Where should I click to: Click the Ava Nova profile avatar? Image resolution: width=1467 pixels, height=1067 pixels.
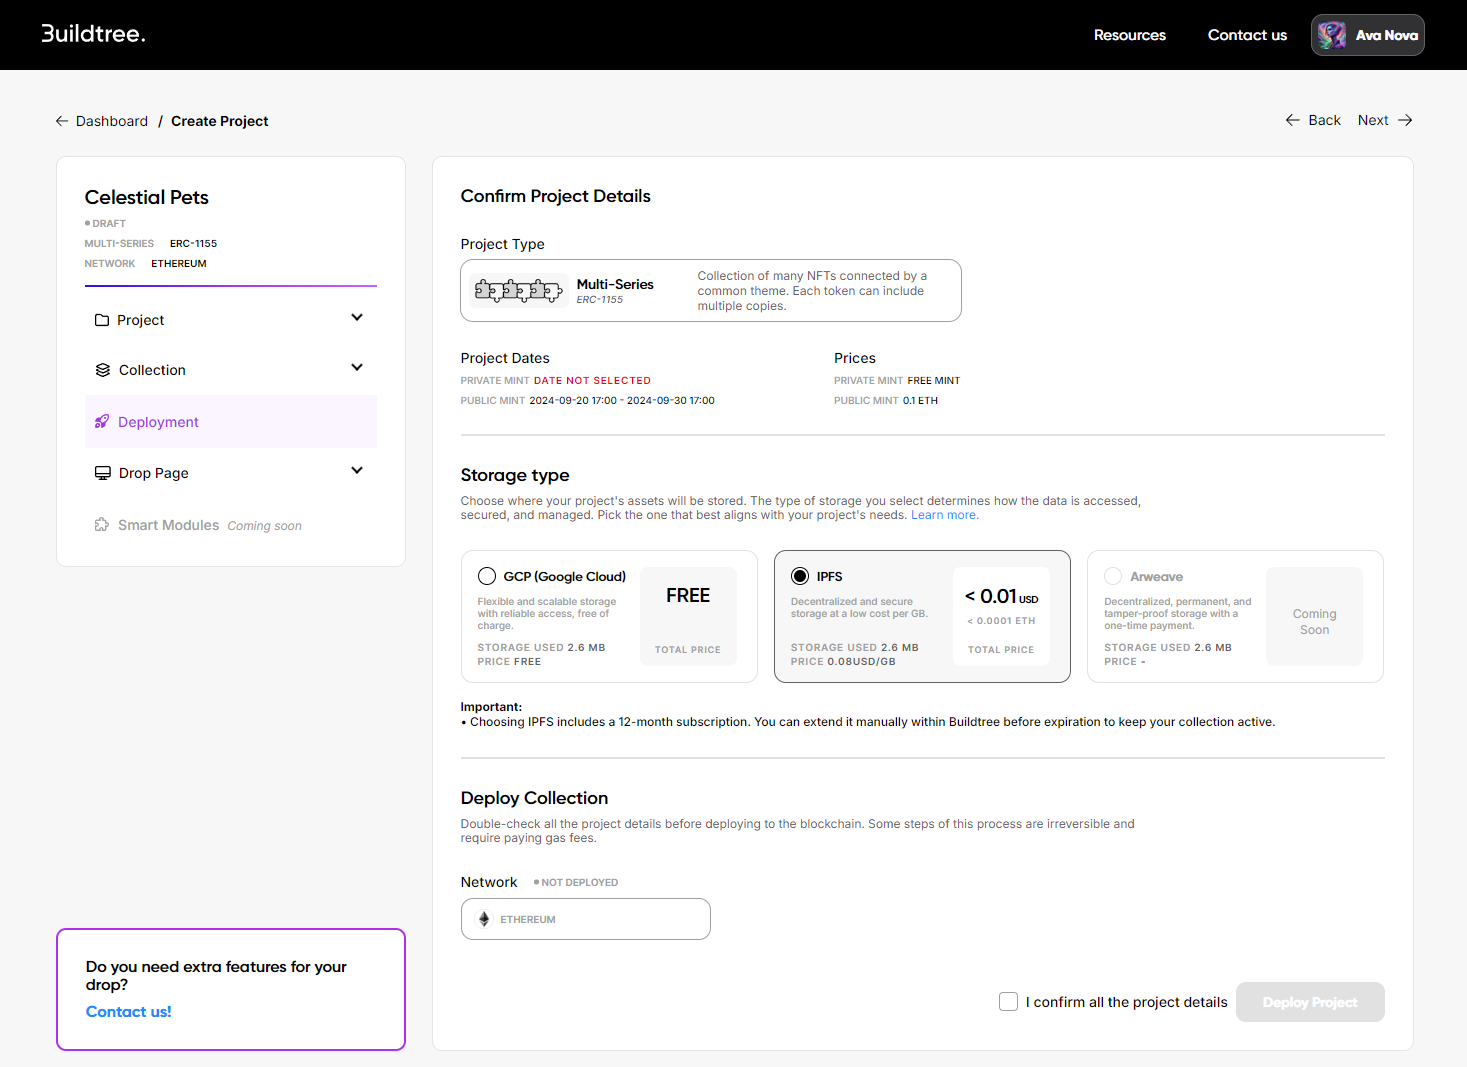click(1331, 35)
